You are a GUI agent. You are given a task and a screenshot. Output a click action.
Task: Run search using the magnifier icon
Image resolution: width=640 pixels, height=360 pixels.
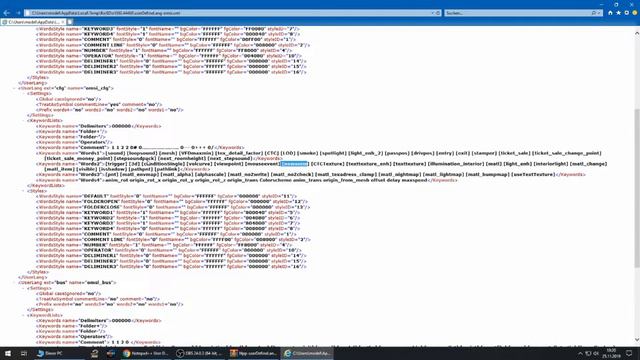click(x=593, y=13)
